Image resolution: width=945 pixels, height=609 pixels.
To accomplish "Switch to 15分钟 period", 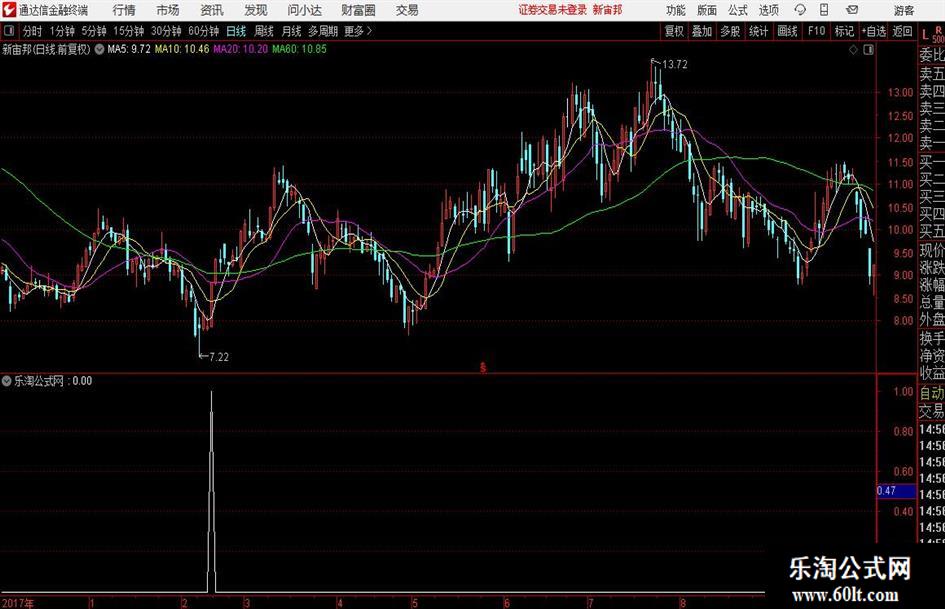I will (128, 31).
